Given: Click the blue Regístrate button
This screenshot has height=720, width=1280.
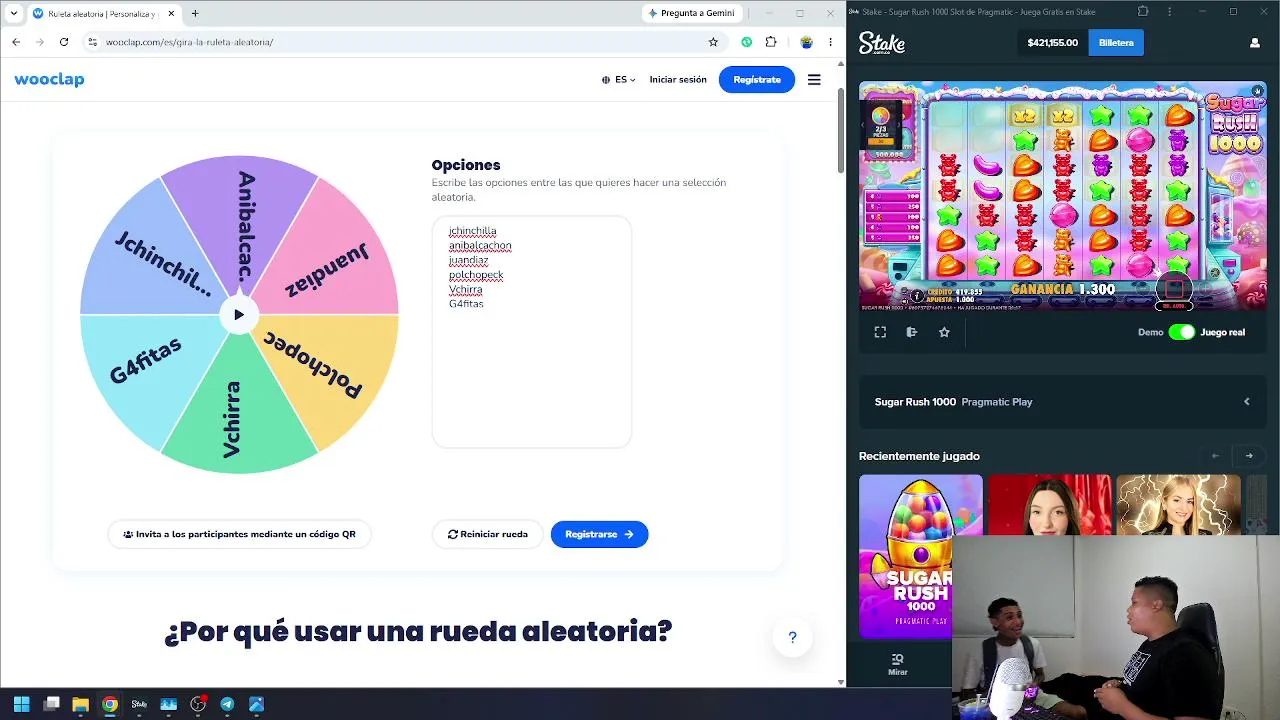Looking at the screenshot, I should [x=757, y=80].
